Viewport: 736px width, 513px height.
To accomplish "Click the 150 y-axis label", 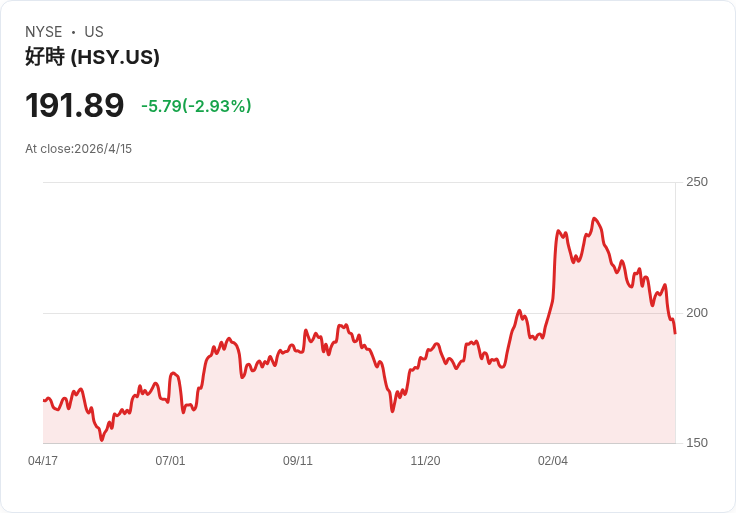I will click(x=696, y=443).
